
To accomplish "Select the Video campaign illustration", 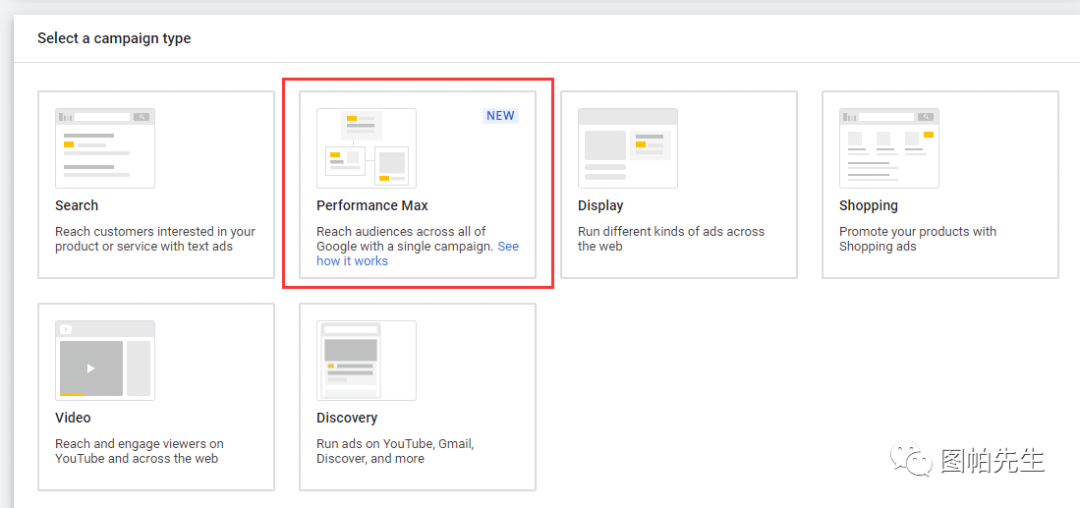I will click(x=105, y=360).
